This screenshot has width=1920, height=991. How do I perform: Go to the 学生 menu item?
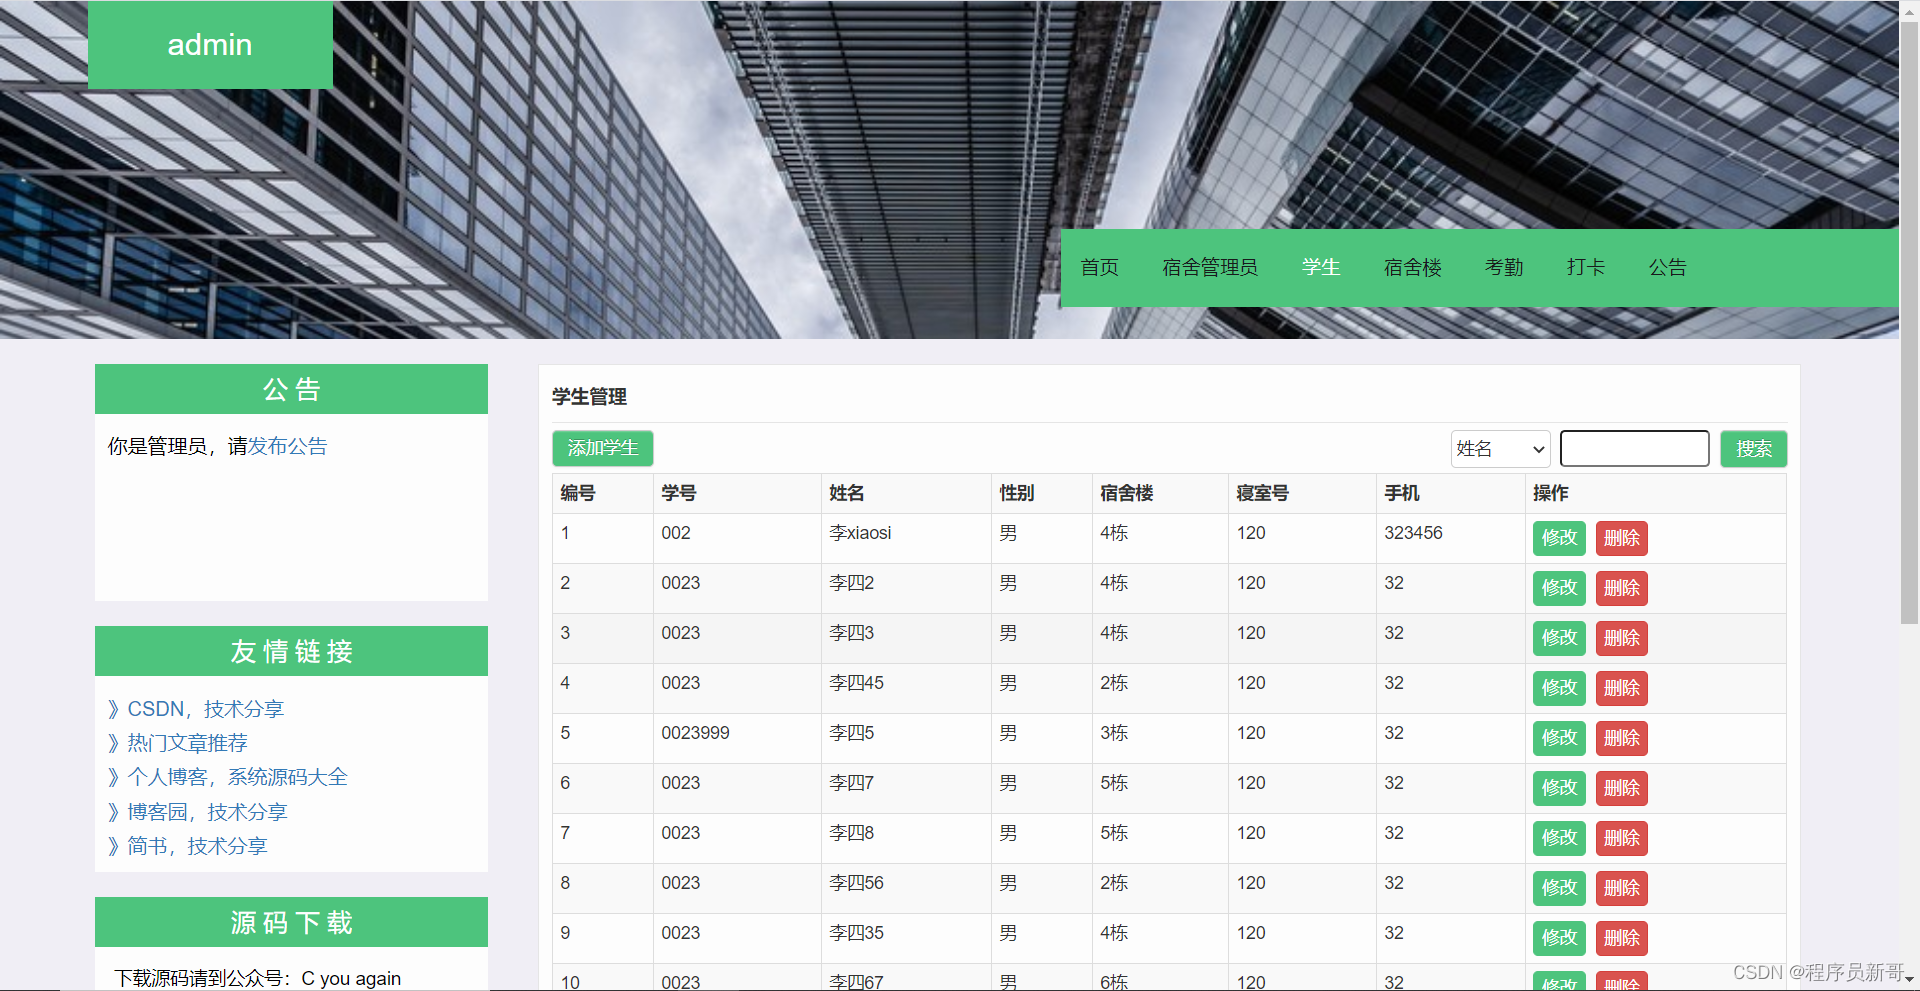click(1321, 267)
